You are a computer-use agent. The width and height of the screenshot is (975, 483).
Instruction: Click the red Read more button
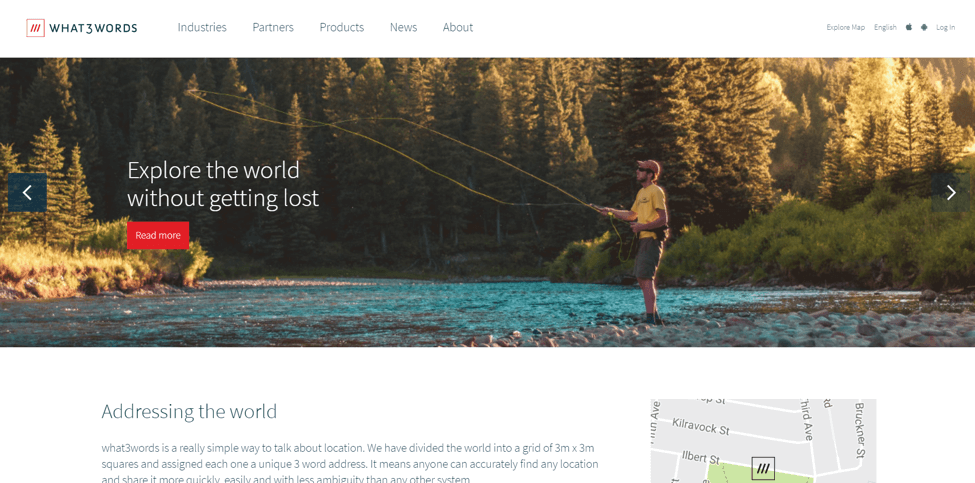click(158, 236)
